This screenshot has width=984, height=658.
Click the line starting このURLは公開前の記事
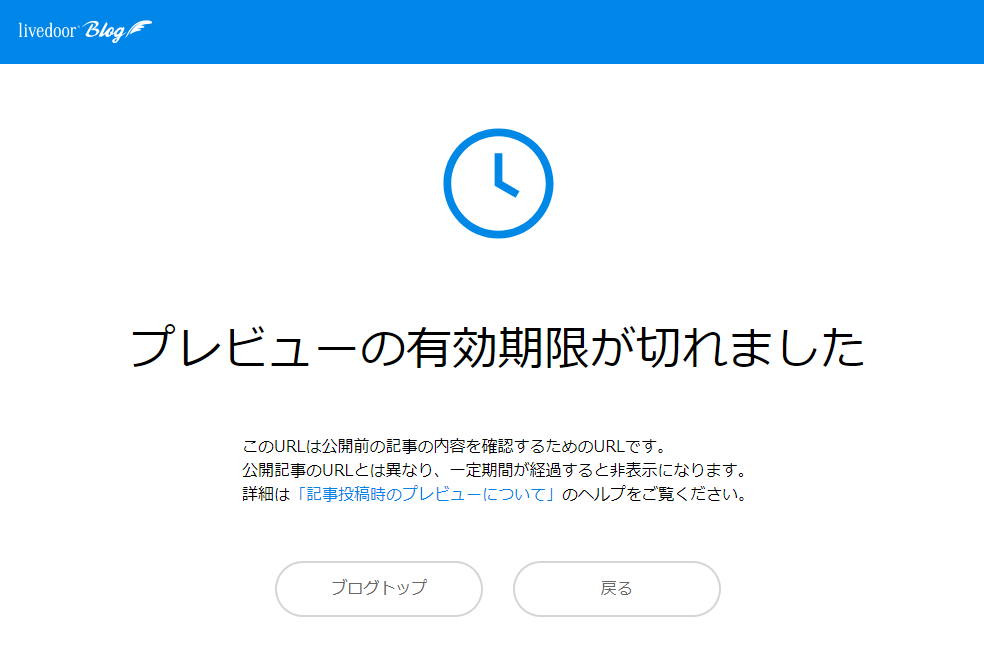(x=454, y=447)
